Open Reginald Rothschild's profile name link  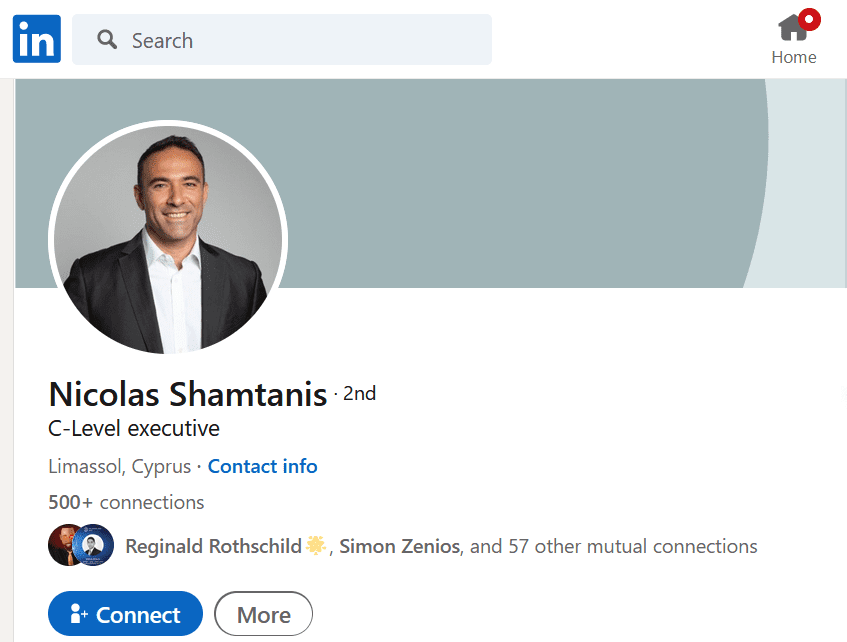(213, 546)
